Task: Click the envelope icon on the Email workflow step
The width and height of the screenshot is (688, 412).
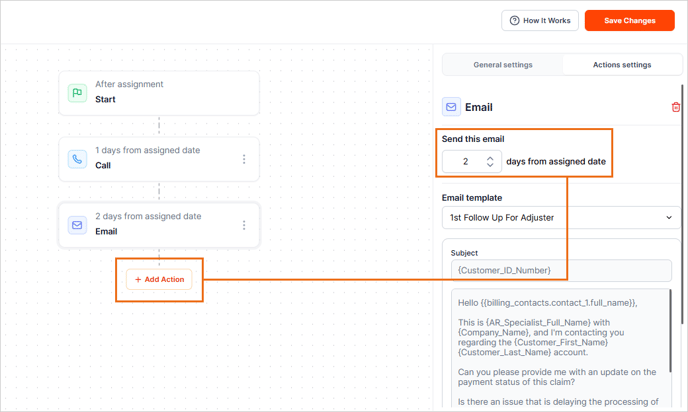Action: (77, 225)
